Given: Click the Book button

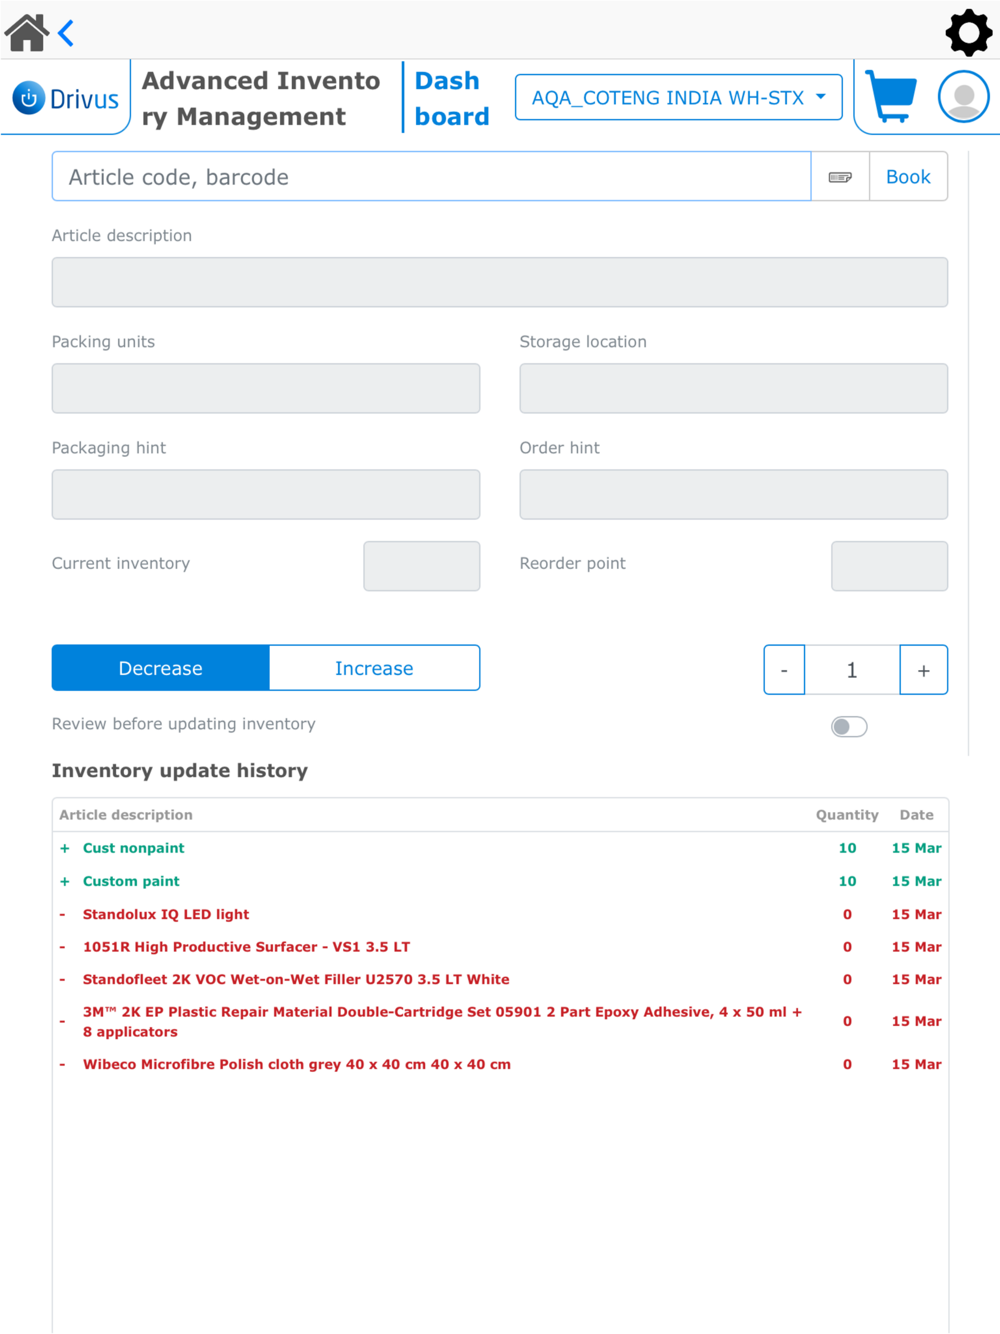Looking at the screenshot, I should 908,177.
